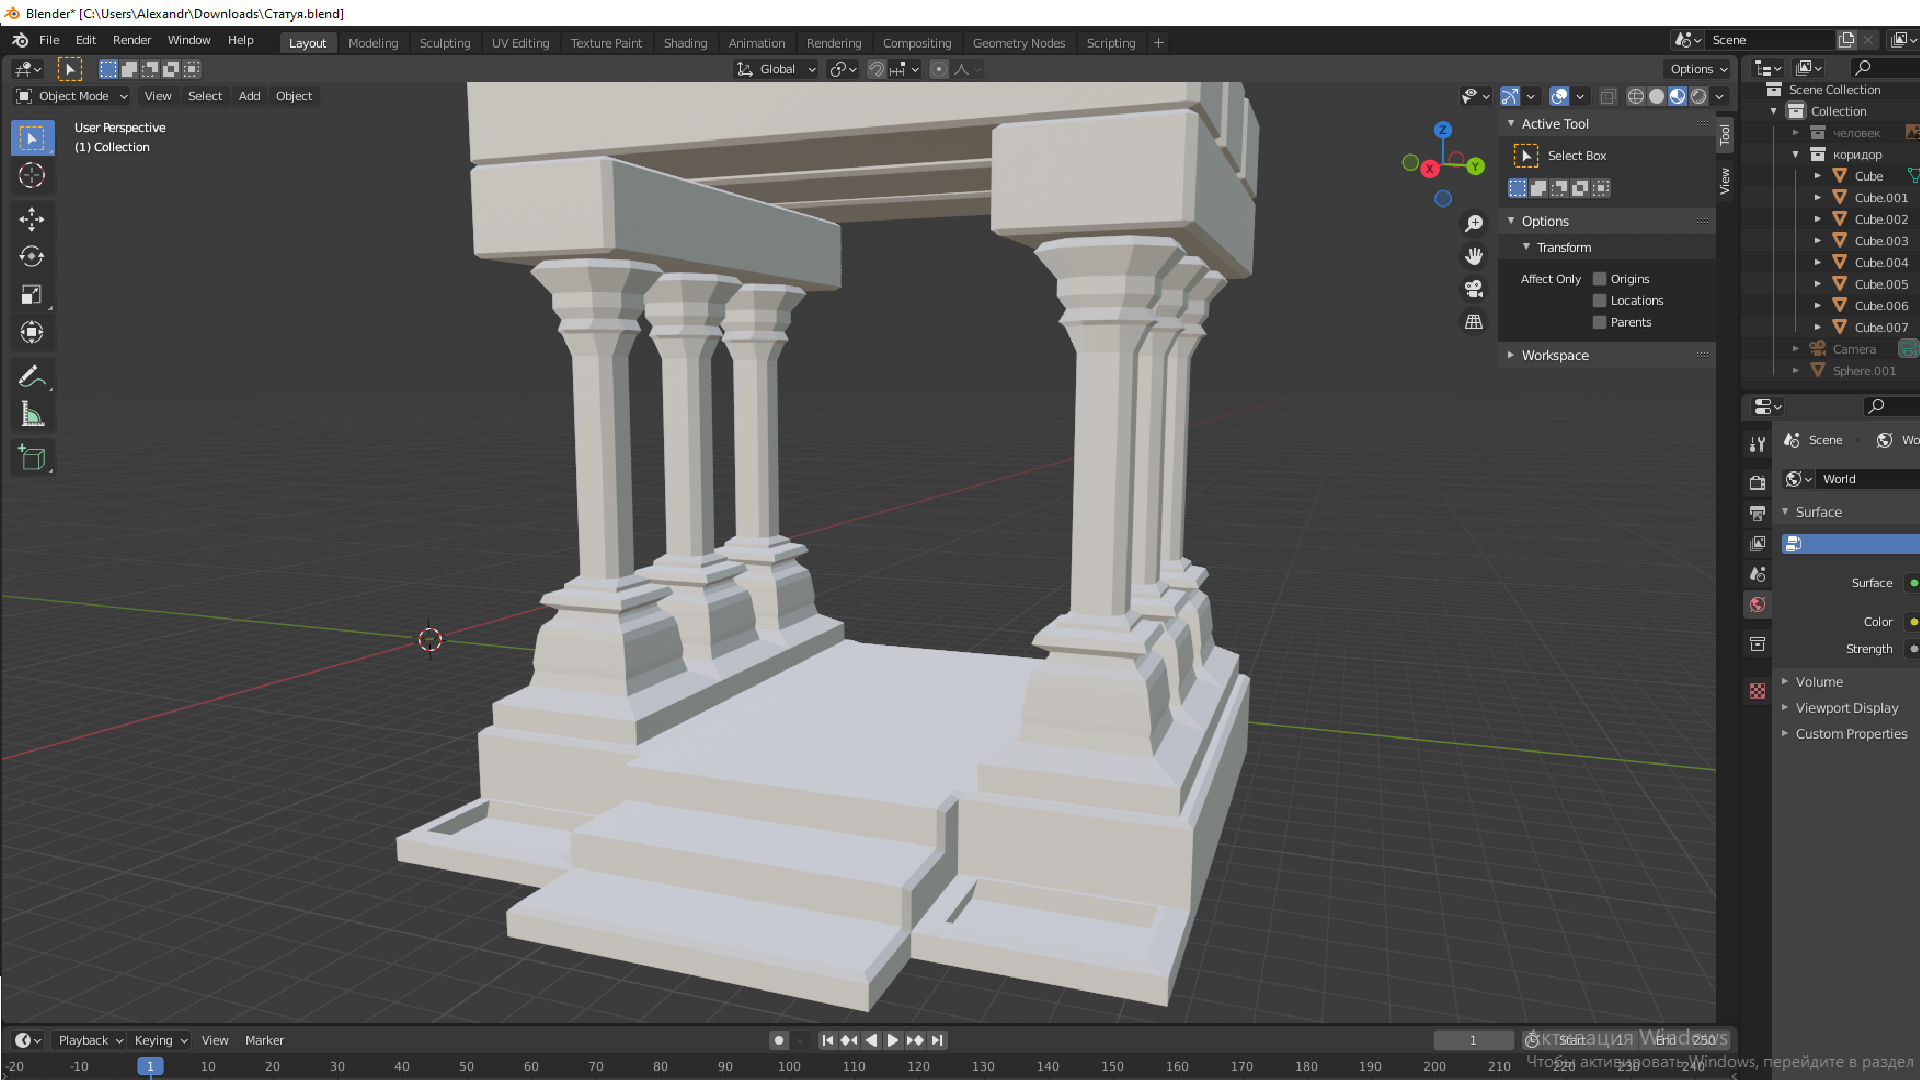Click the snap magnet icon in header
This screenshot has width=1920, height=1080.
876,69
